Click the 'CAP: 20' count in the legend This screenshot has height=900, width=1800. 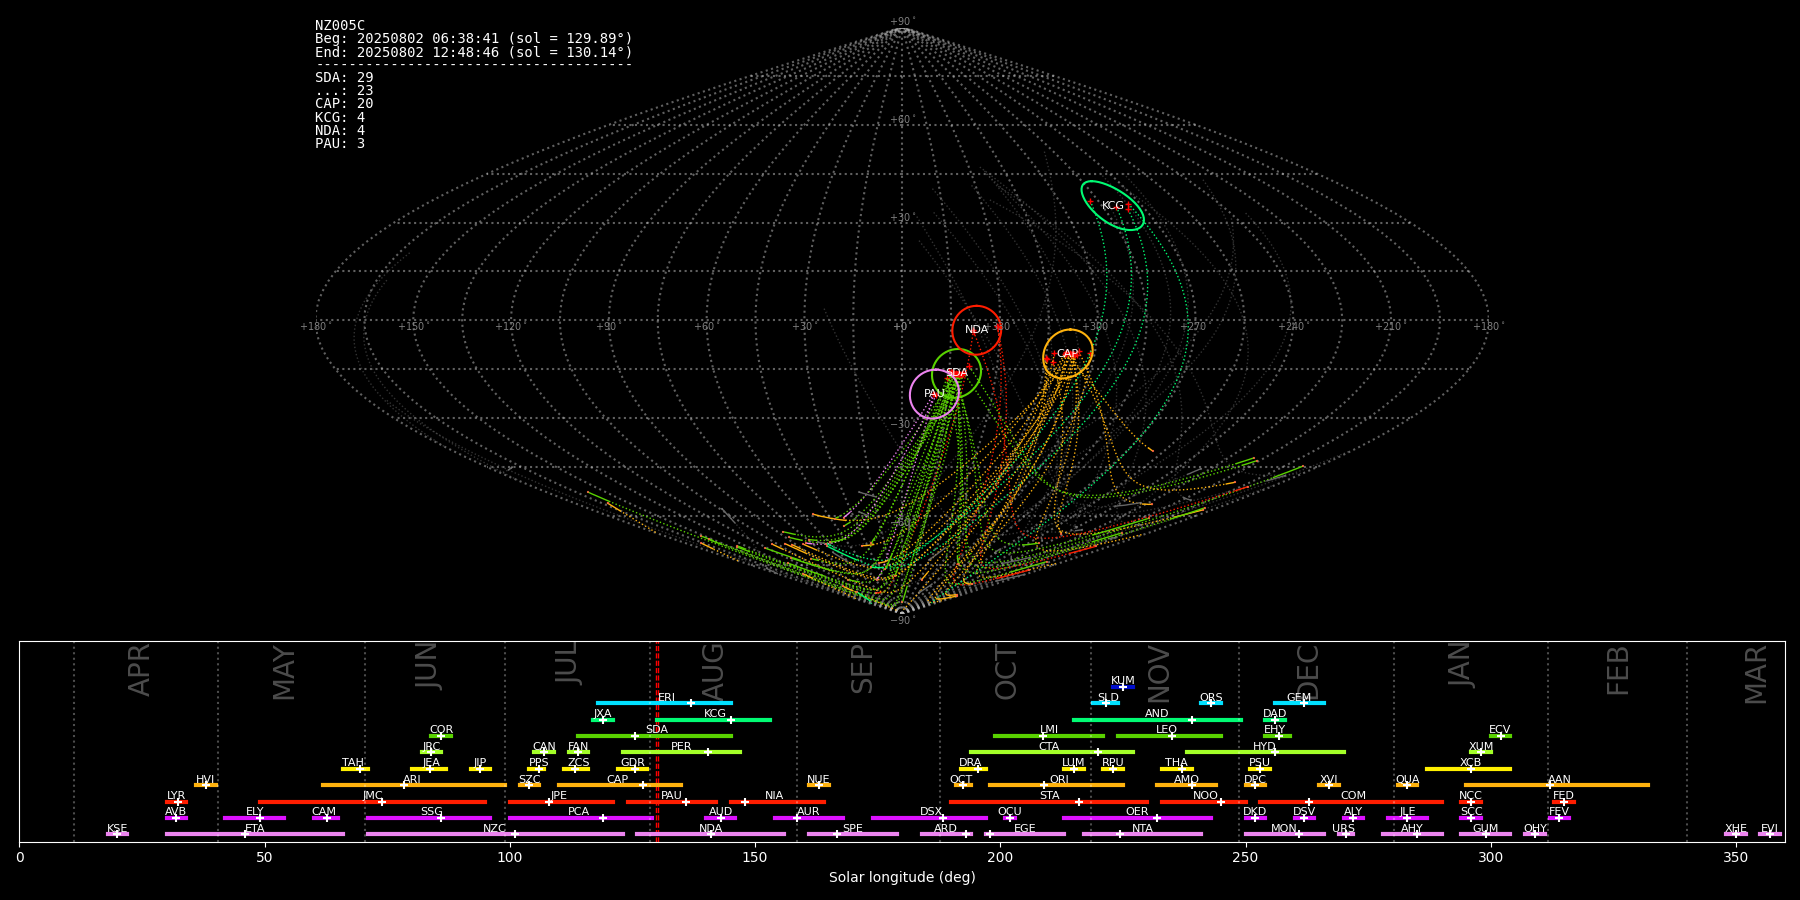(344, 104)
